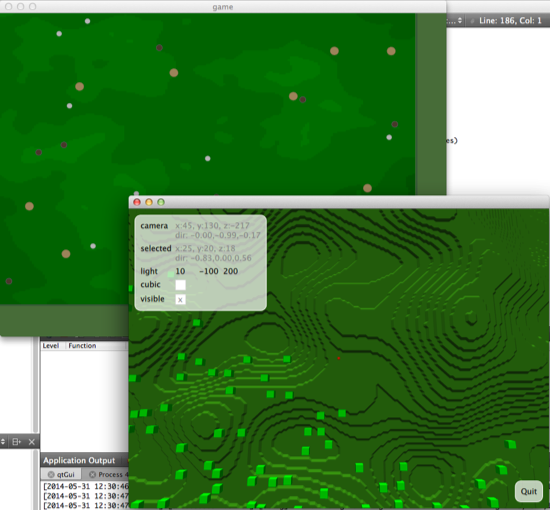This screenshot has width=550, height=510.
Task: Click the light value -100 field
Action: 209,271
